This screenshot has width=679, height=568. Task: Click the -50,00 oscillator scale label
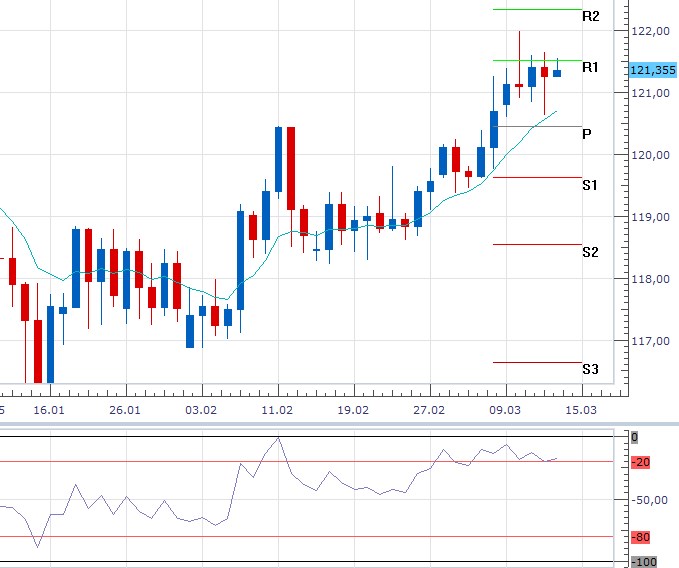pos(650,500)
